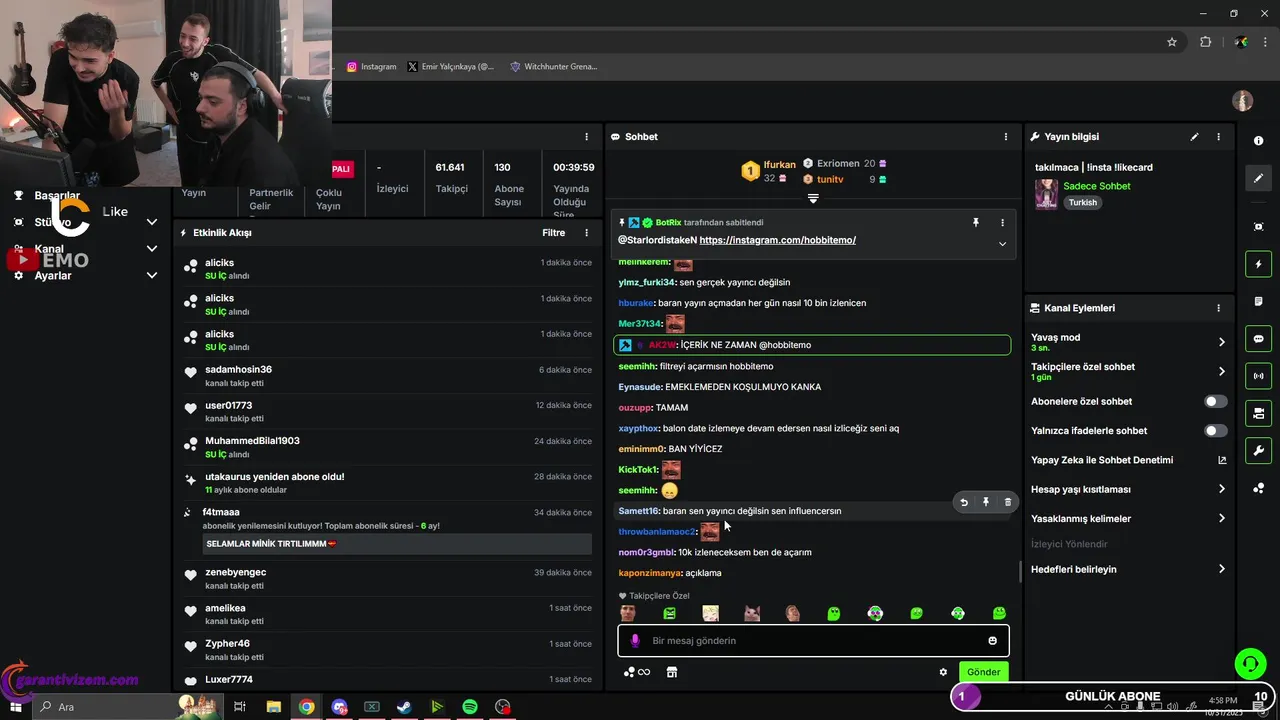This screenshot has height=720, width=1280.
Task: Open Yayın bilgisi panel three-dot menu
Action: tap(1218, 137)
